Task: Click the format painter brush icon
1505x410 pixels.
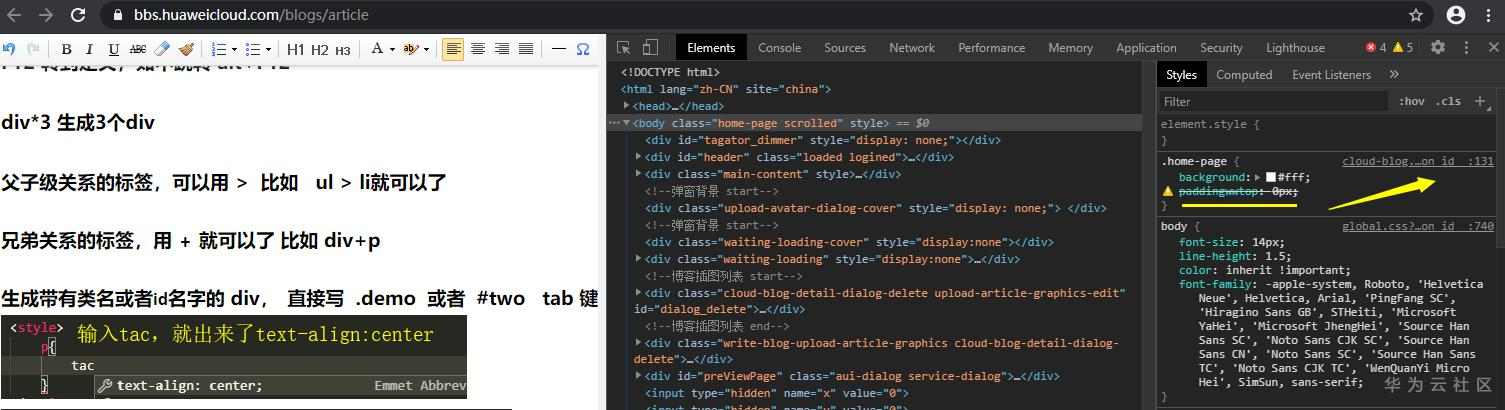Action: (x=186, y=49)
